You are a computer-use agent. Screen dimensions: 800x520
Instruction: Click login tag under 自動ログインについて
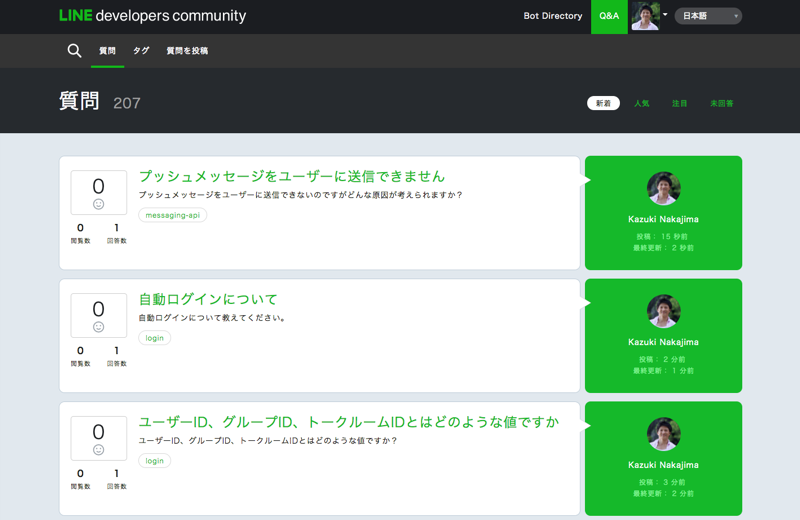coord(155,338)
